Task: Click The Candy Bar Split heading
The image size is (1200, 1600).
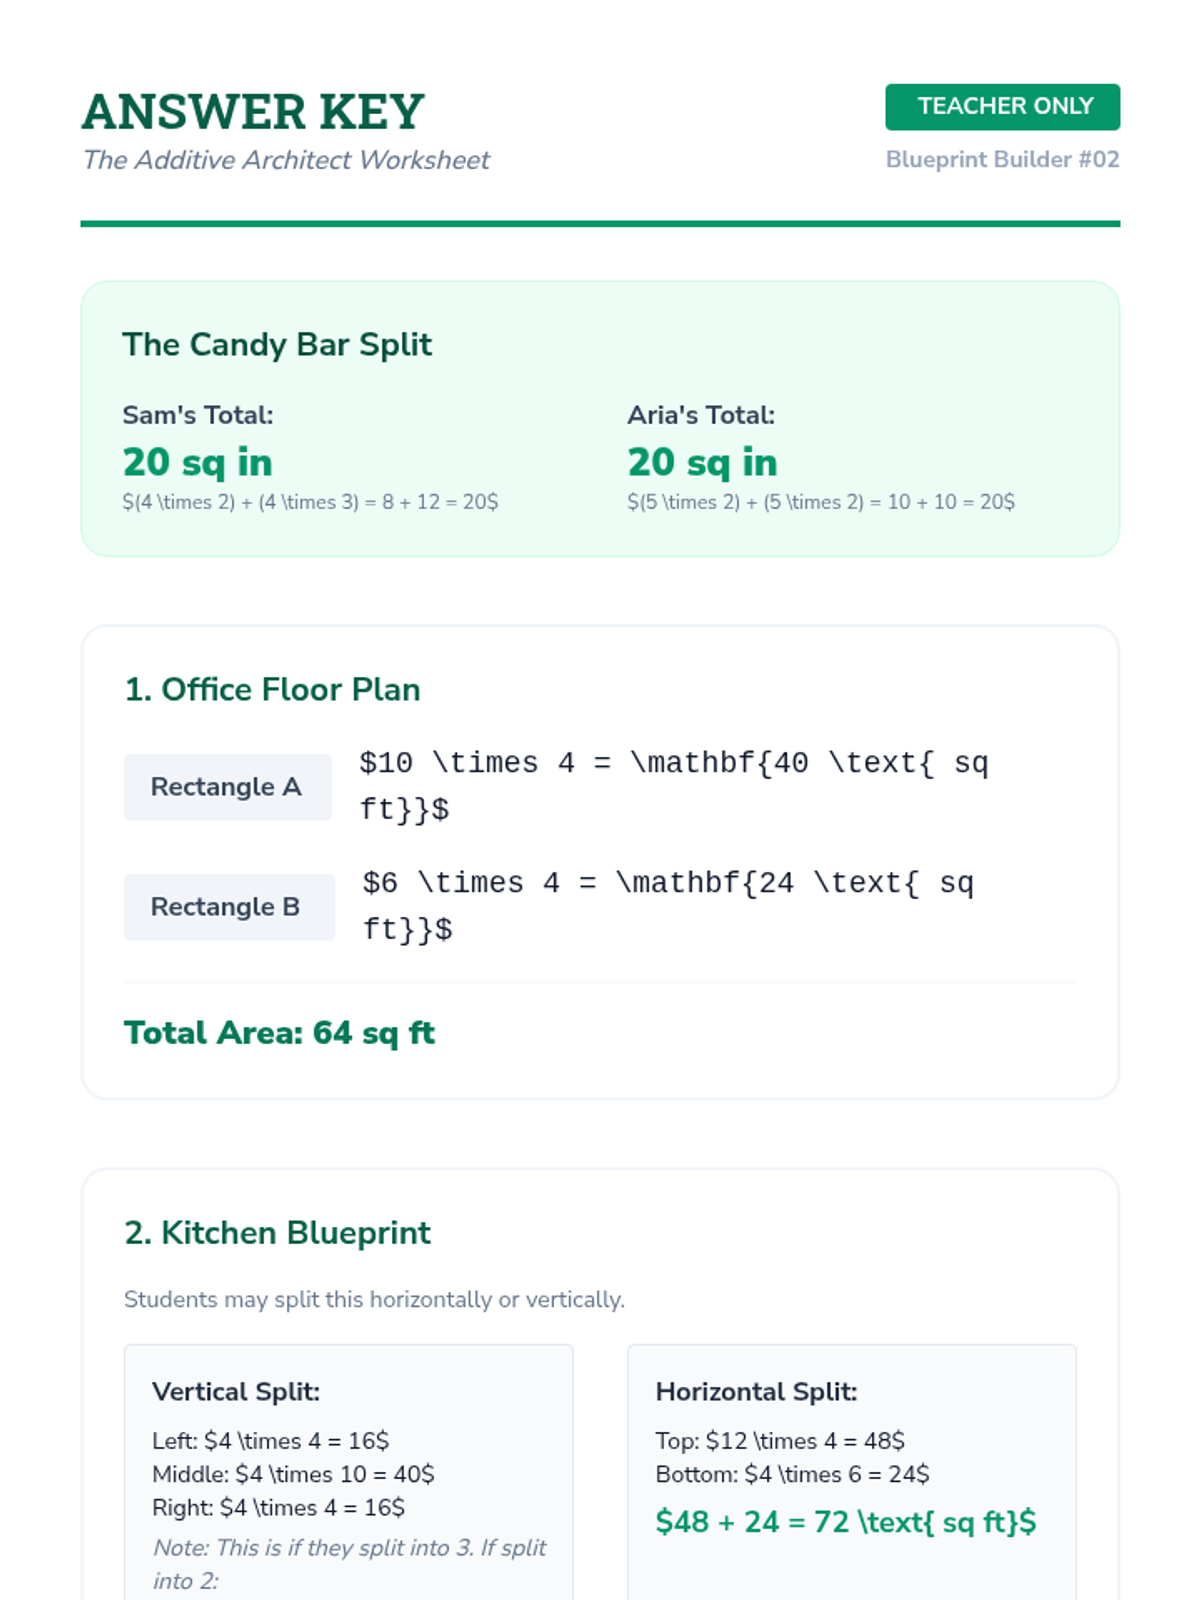Action: pos(277,345)
